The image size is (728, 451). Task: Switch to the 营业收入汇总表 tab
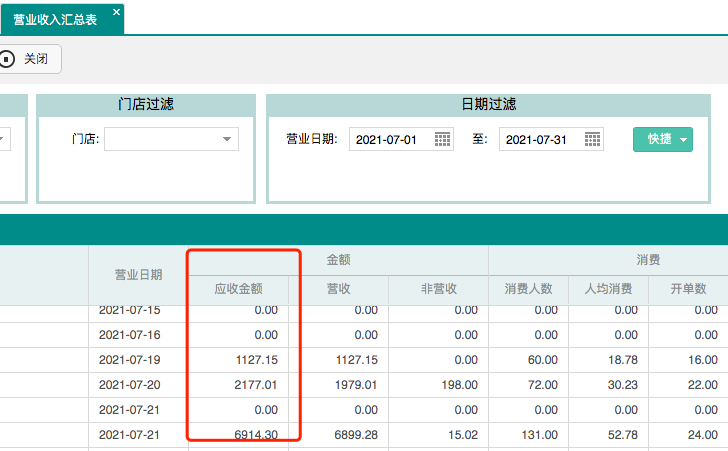point(55,19)
